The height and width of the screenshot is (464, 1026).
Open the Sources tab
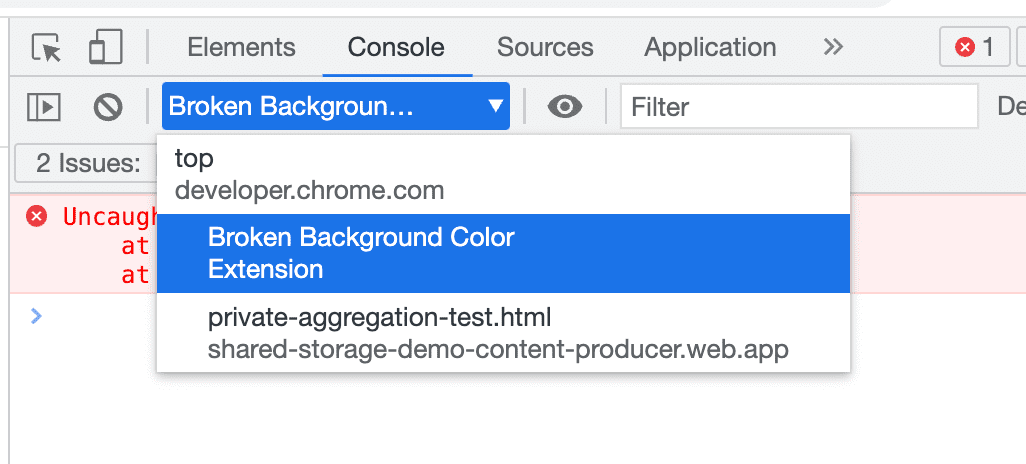pyautogui.click(x=545, y=47)
